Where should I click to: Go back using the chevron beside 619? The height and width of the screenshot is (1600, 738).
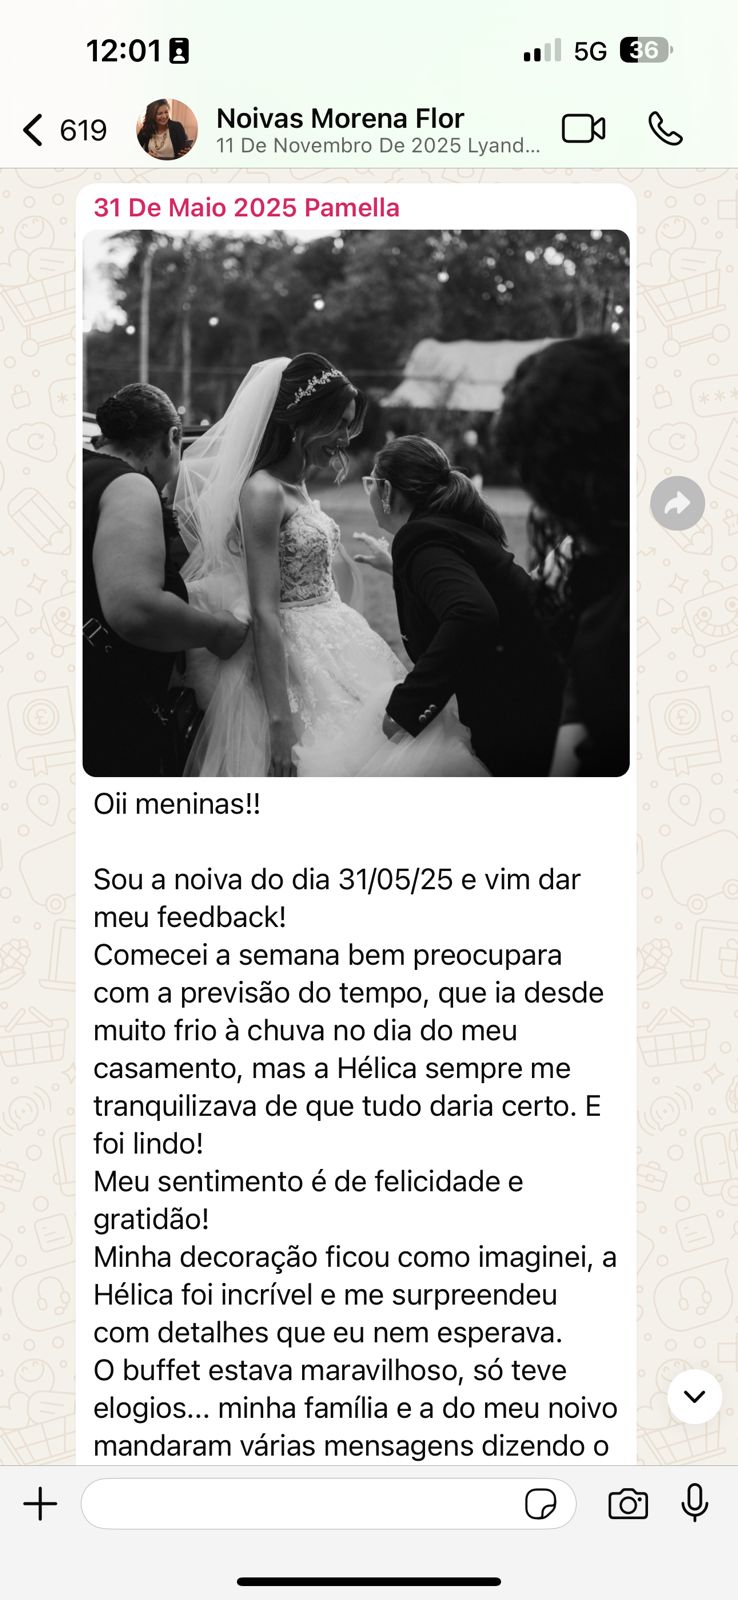pyautogui.click(x=33, y=130)
